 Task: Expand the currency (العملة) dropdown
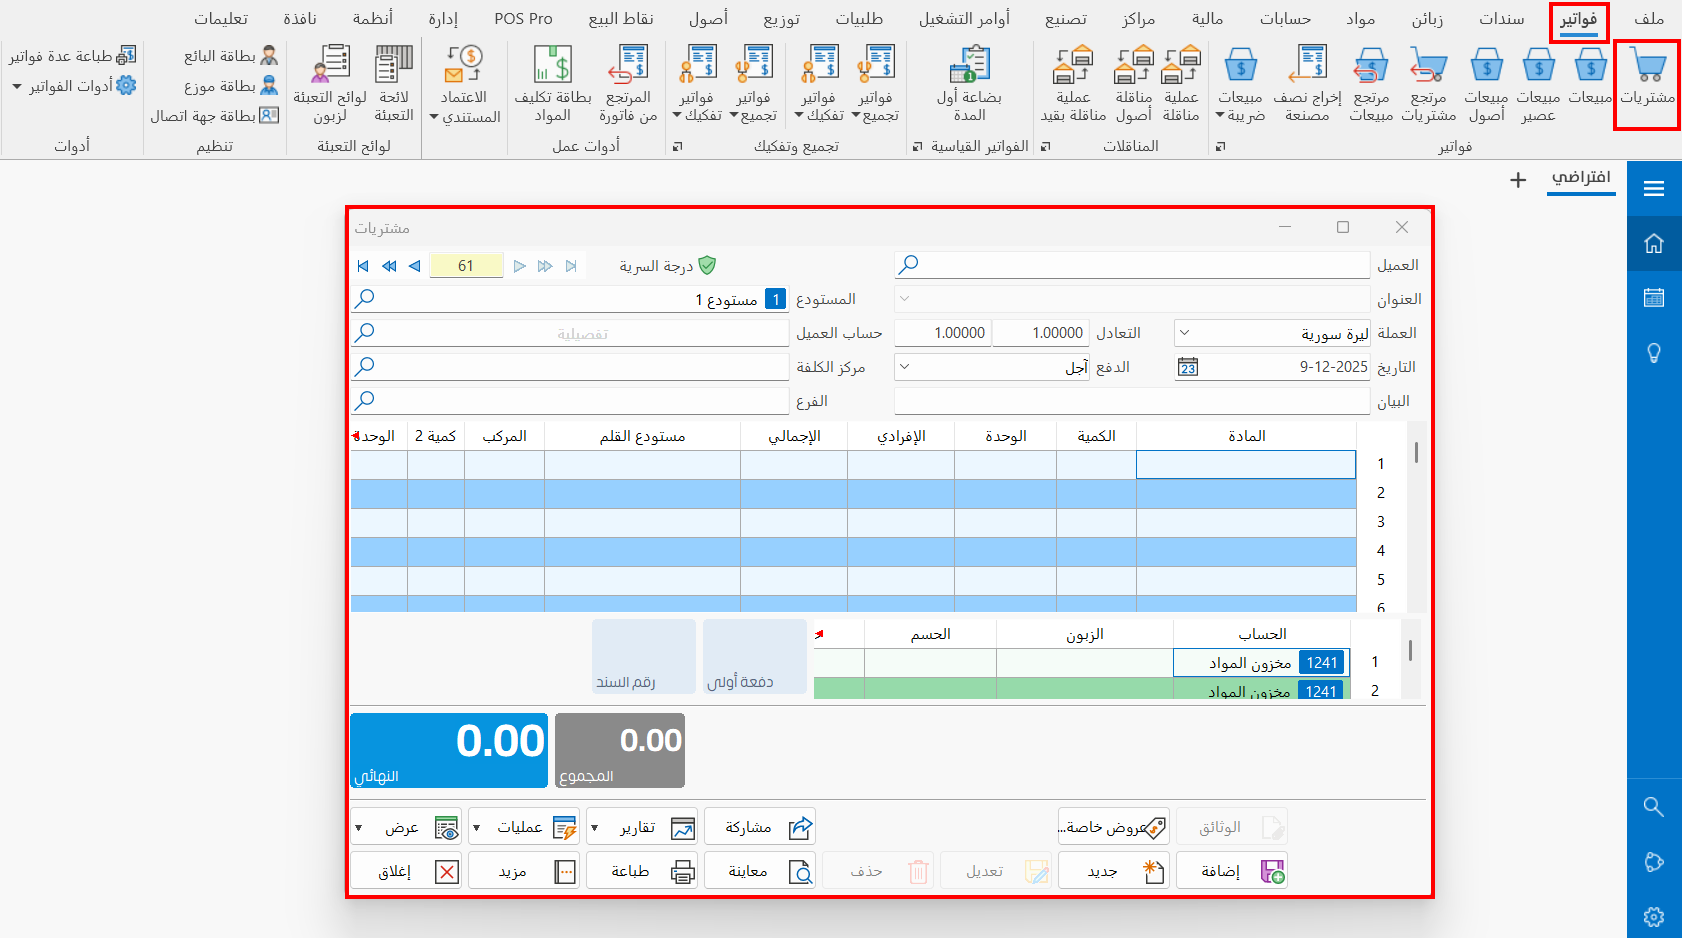(x=1184, y=333)
